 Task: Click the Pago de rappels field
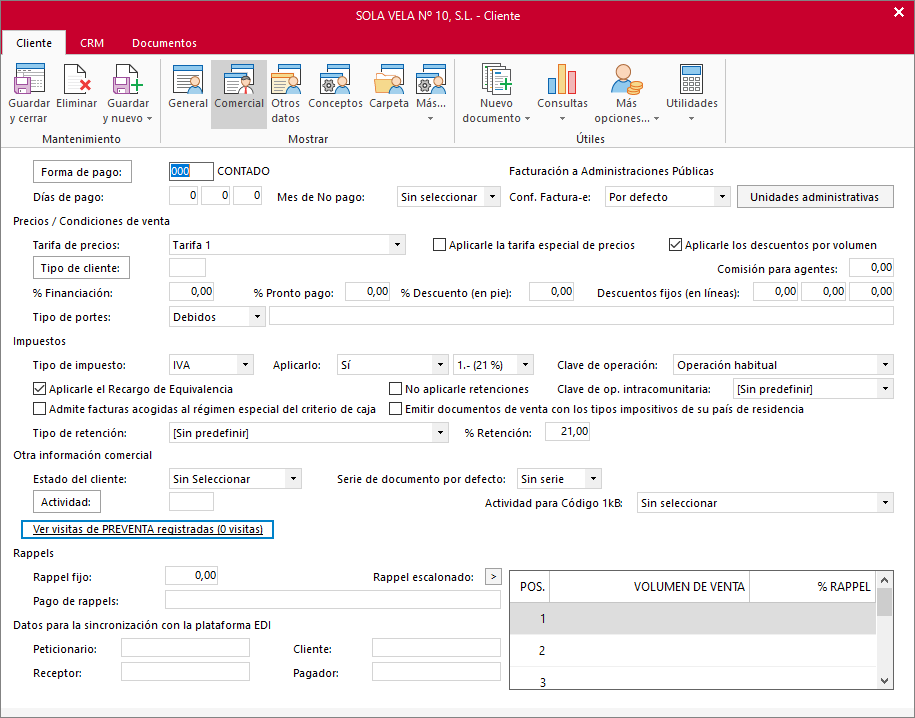333,600
